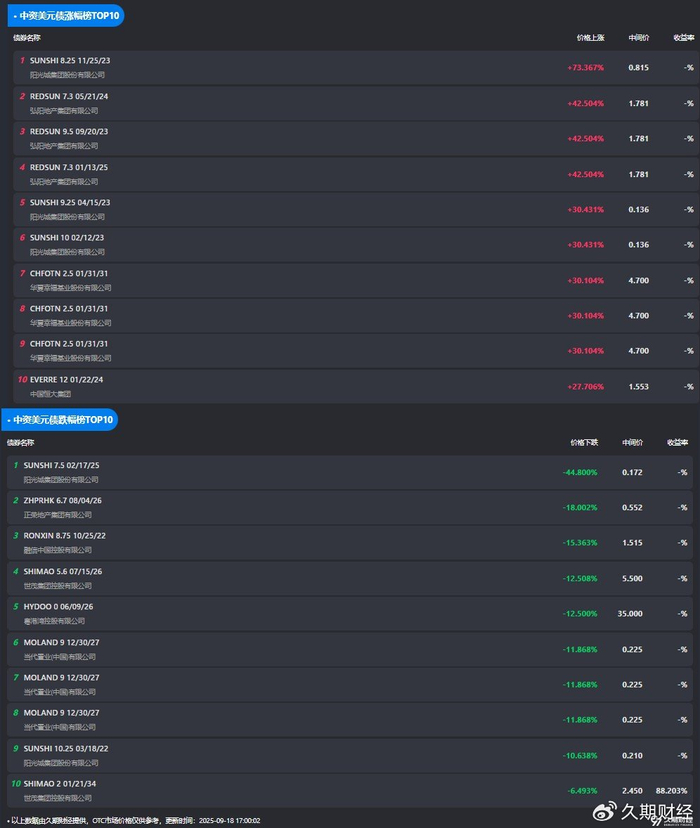Click the 88.203% yield value
The width and height of the screenshot is (700, 828).
point(672,790)
